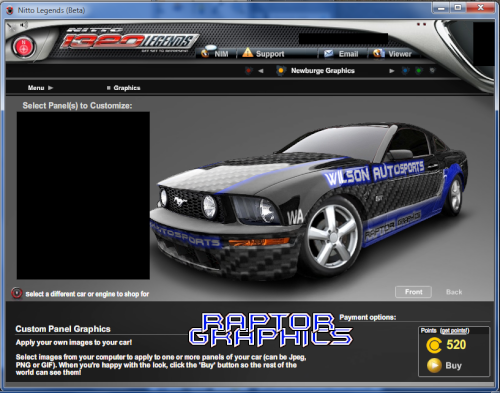Show the Front view of the car
This screenshot has height=393, width=500.
(413, 292)
